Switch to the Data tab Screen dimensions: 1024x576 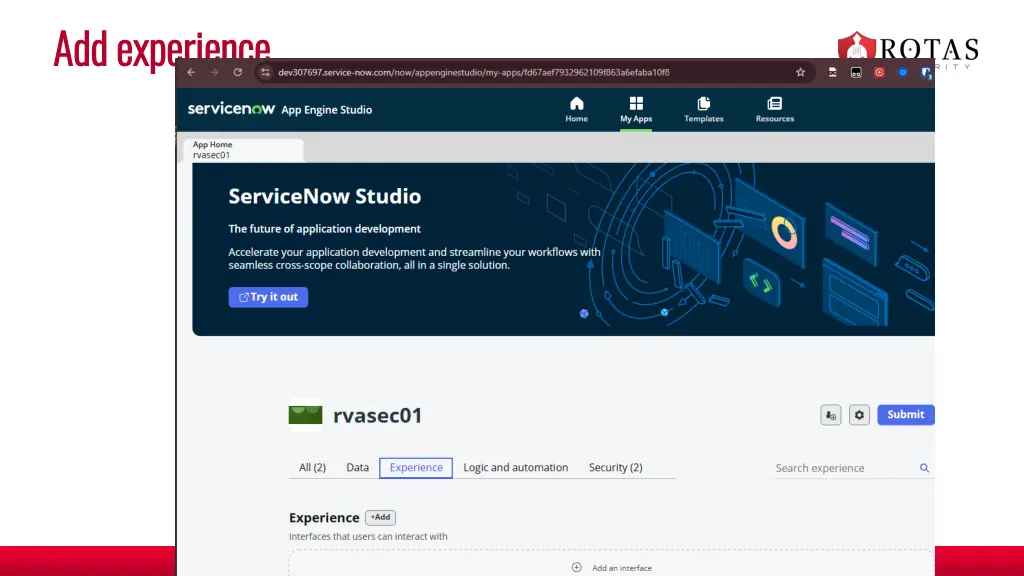[x=357, y=468]
